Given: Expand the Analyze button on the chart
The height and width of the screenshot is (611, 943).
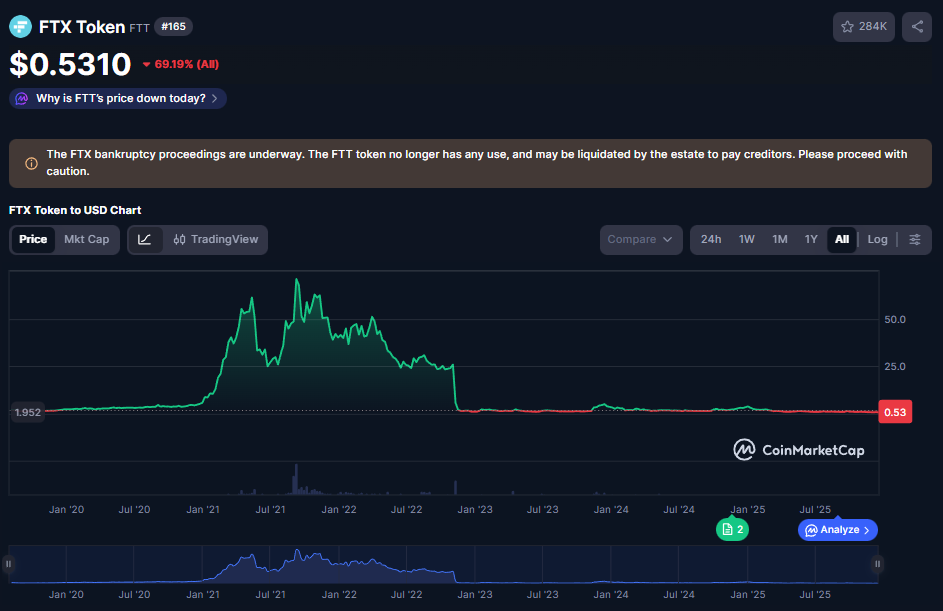Looking at the screenshot, I should pos(838,530).
